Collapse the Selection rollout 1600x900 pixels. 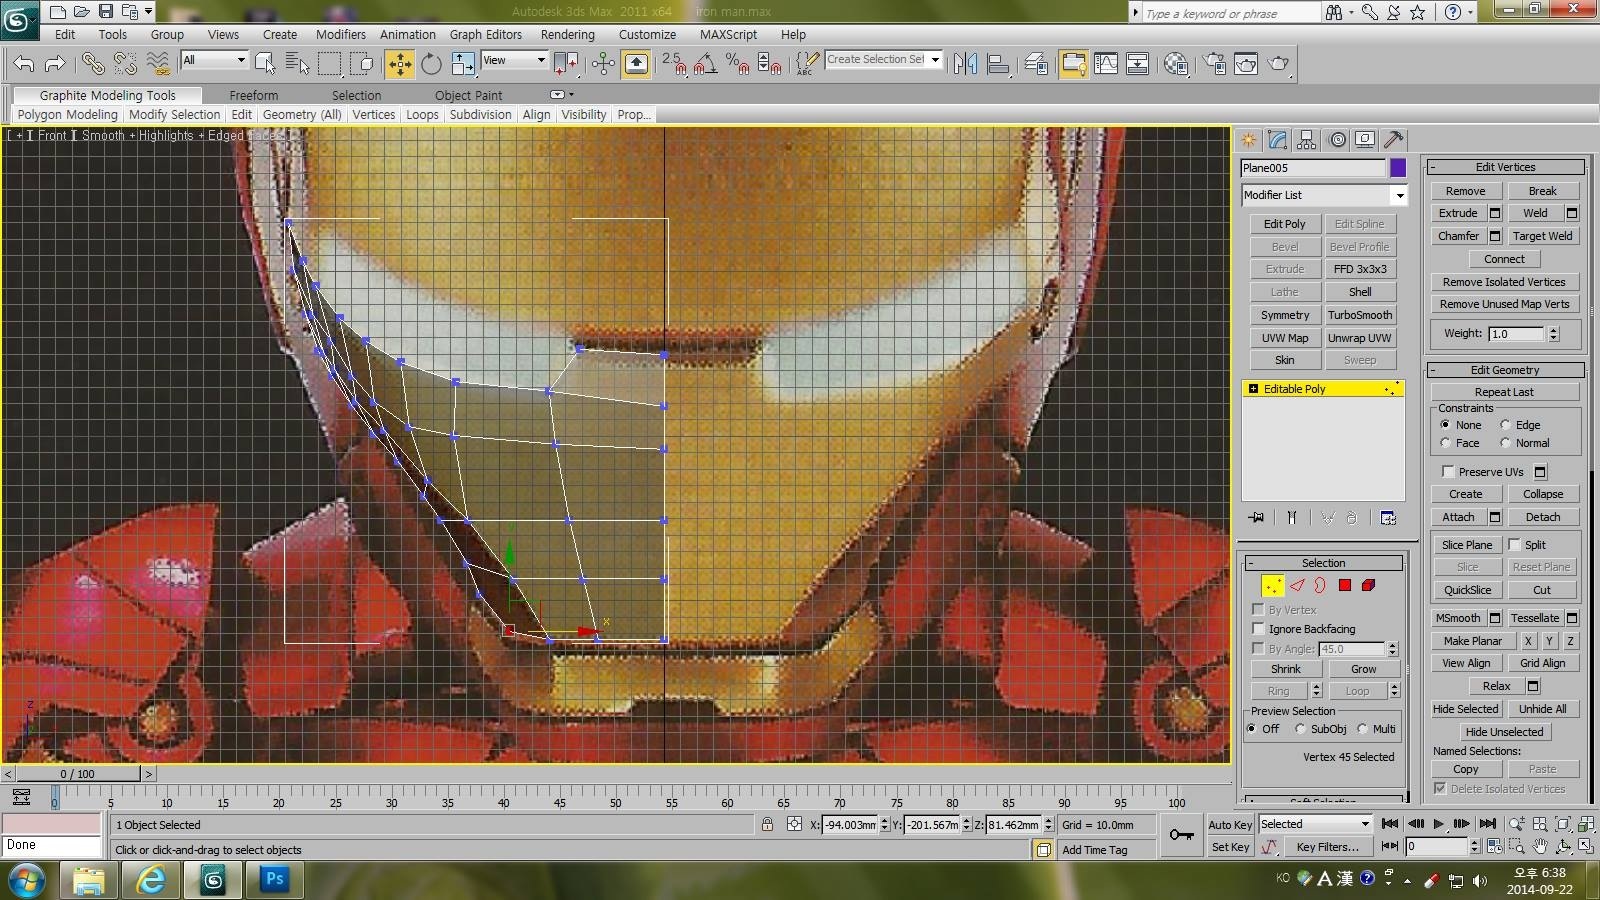click(1251, 563)
